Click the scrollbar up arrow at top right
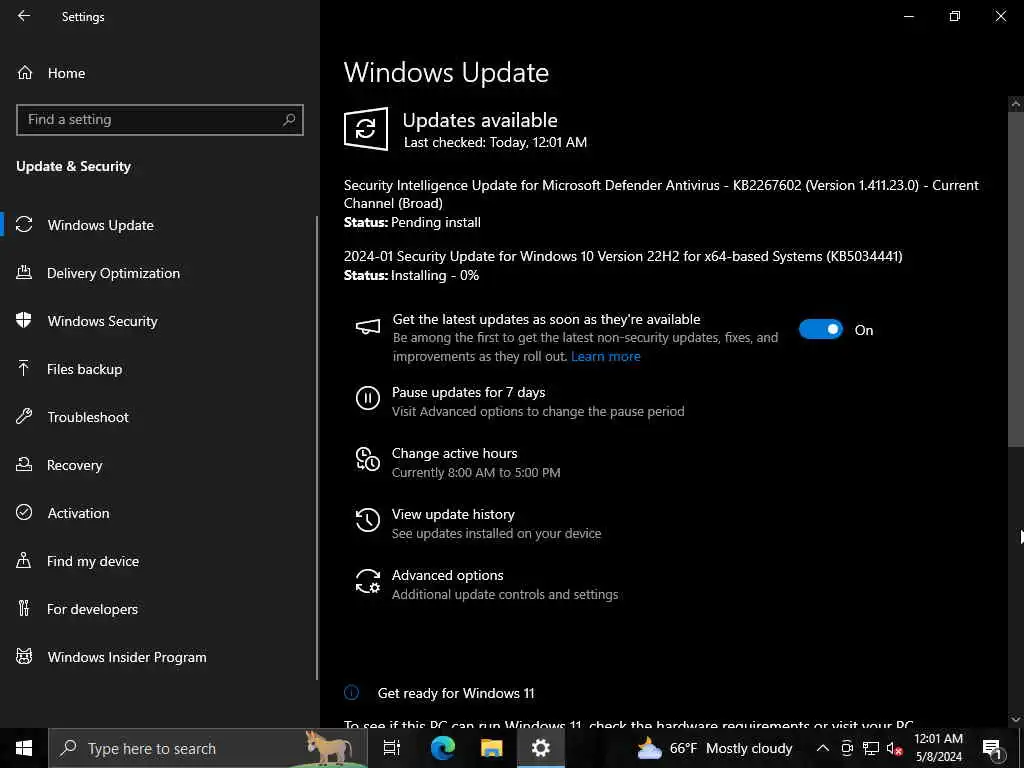This screenshot has width=1024, height=768. 1016,103
